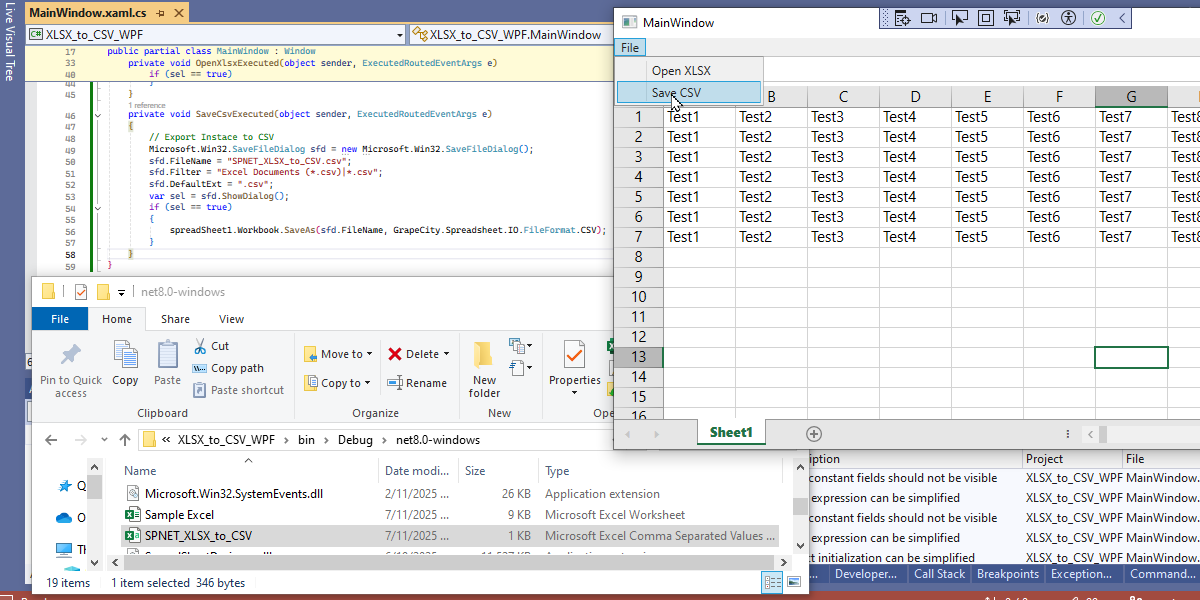This screenshot has height=600, width=1200.
Task: Click Explorer's Back navigation arrow
Action: [x=51, y=440]
